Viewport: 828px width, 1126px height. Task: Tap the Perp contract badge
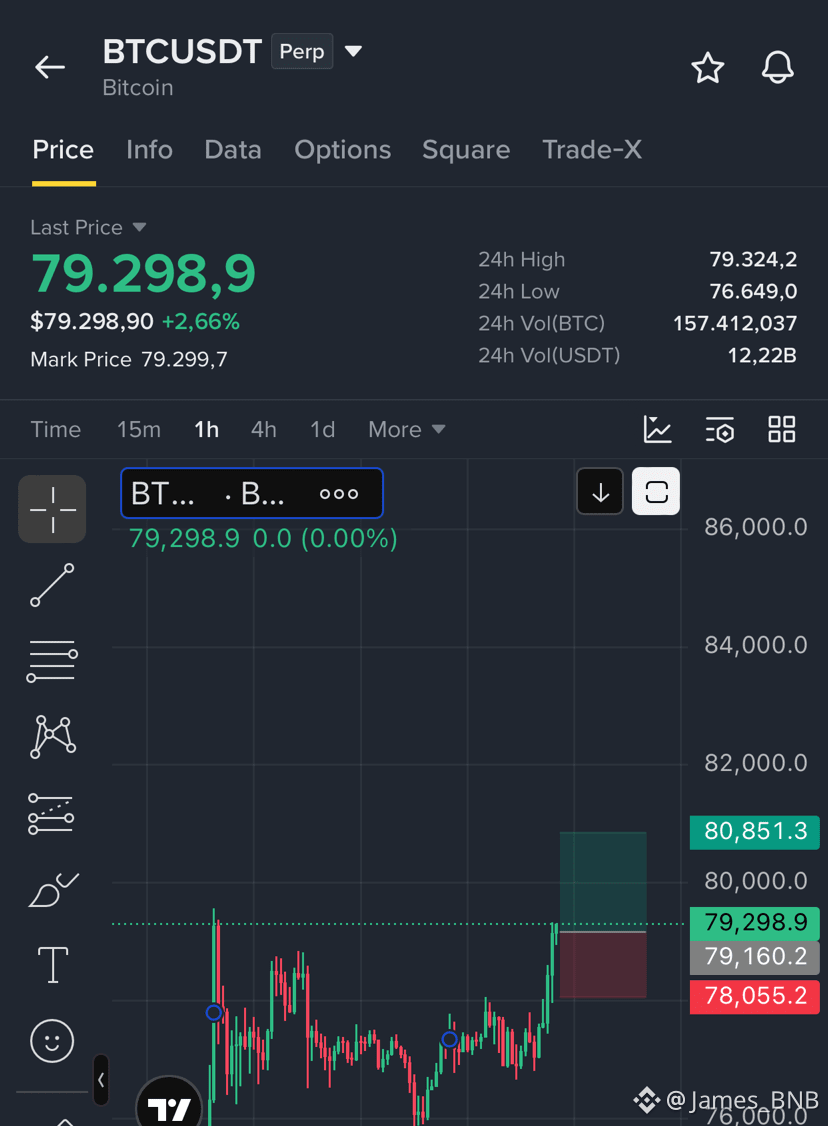coord(302,51)
